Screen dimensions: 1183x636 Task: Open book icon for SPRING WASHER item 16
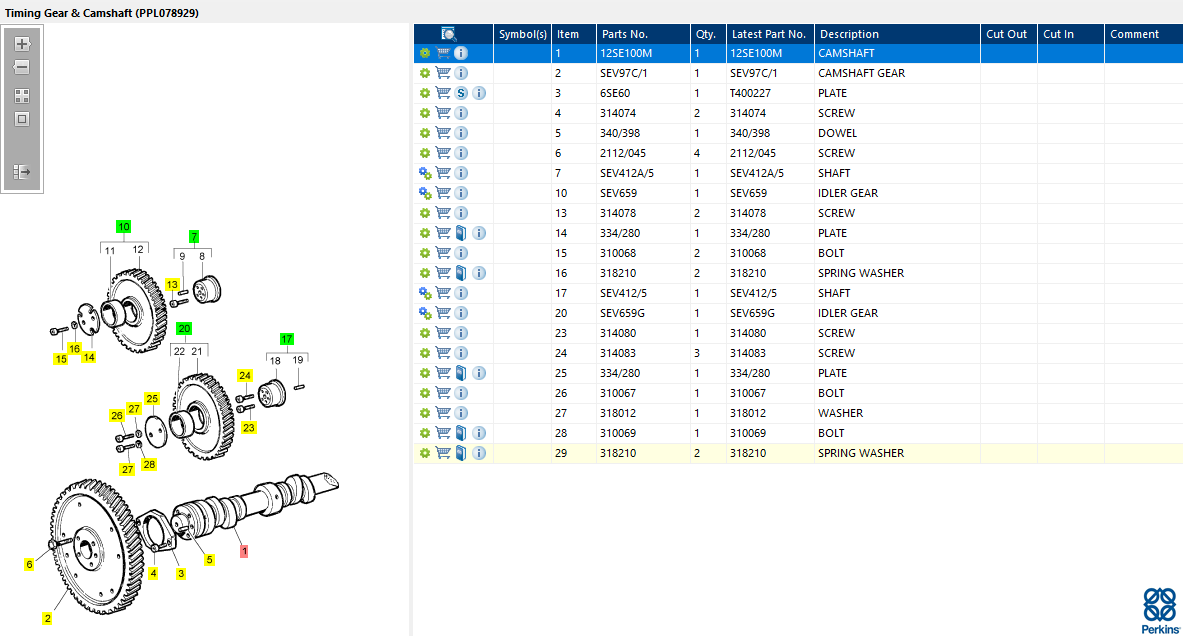pyautogui.click(x=461, y=273)
